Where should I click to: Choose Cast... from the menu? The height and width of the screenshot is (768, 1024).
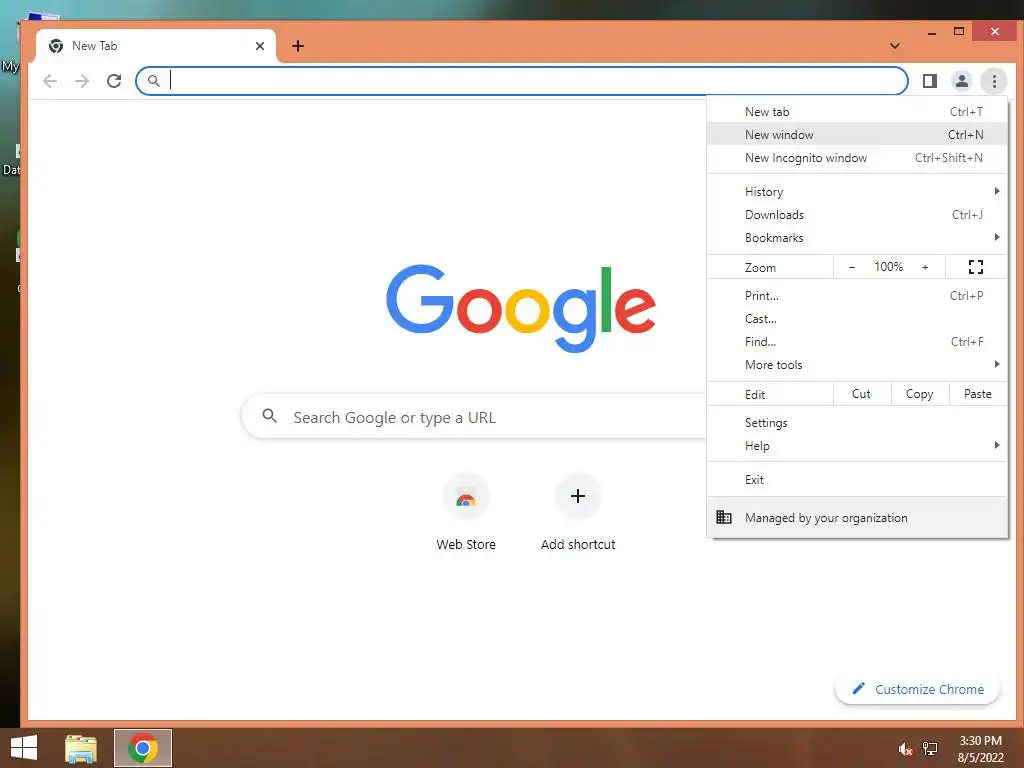click(x=857, y=319)
